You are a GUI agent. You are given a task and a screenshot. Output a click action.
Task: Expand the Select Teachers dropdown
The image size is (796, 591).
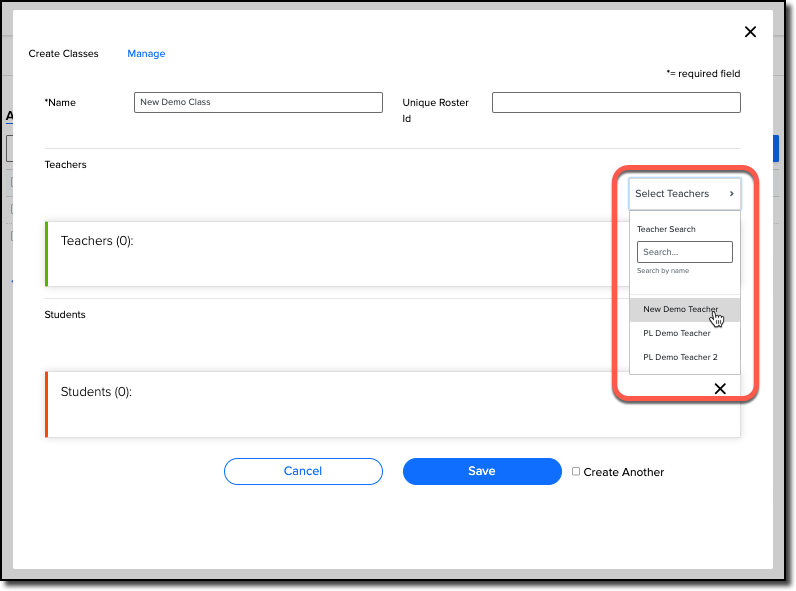pos(684,193)
